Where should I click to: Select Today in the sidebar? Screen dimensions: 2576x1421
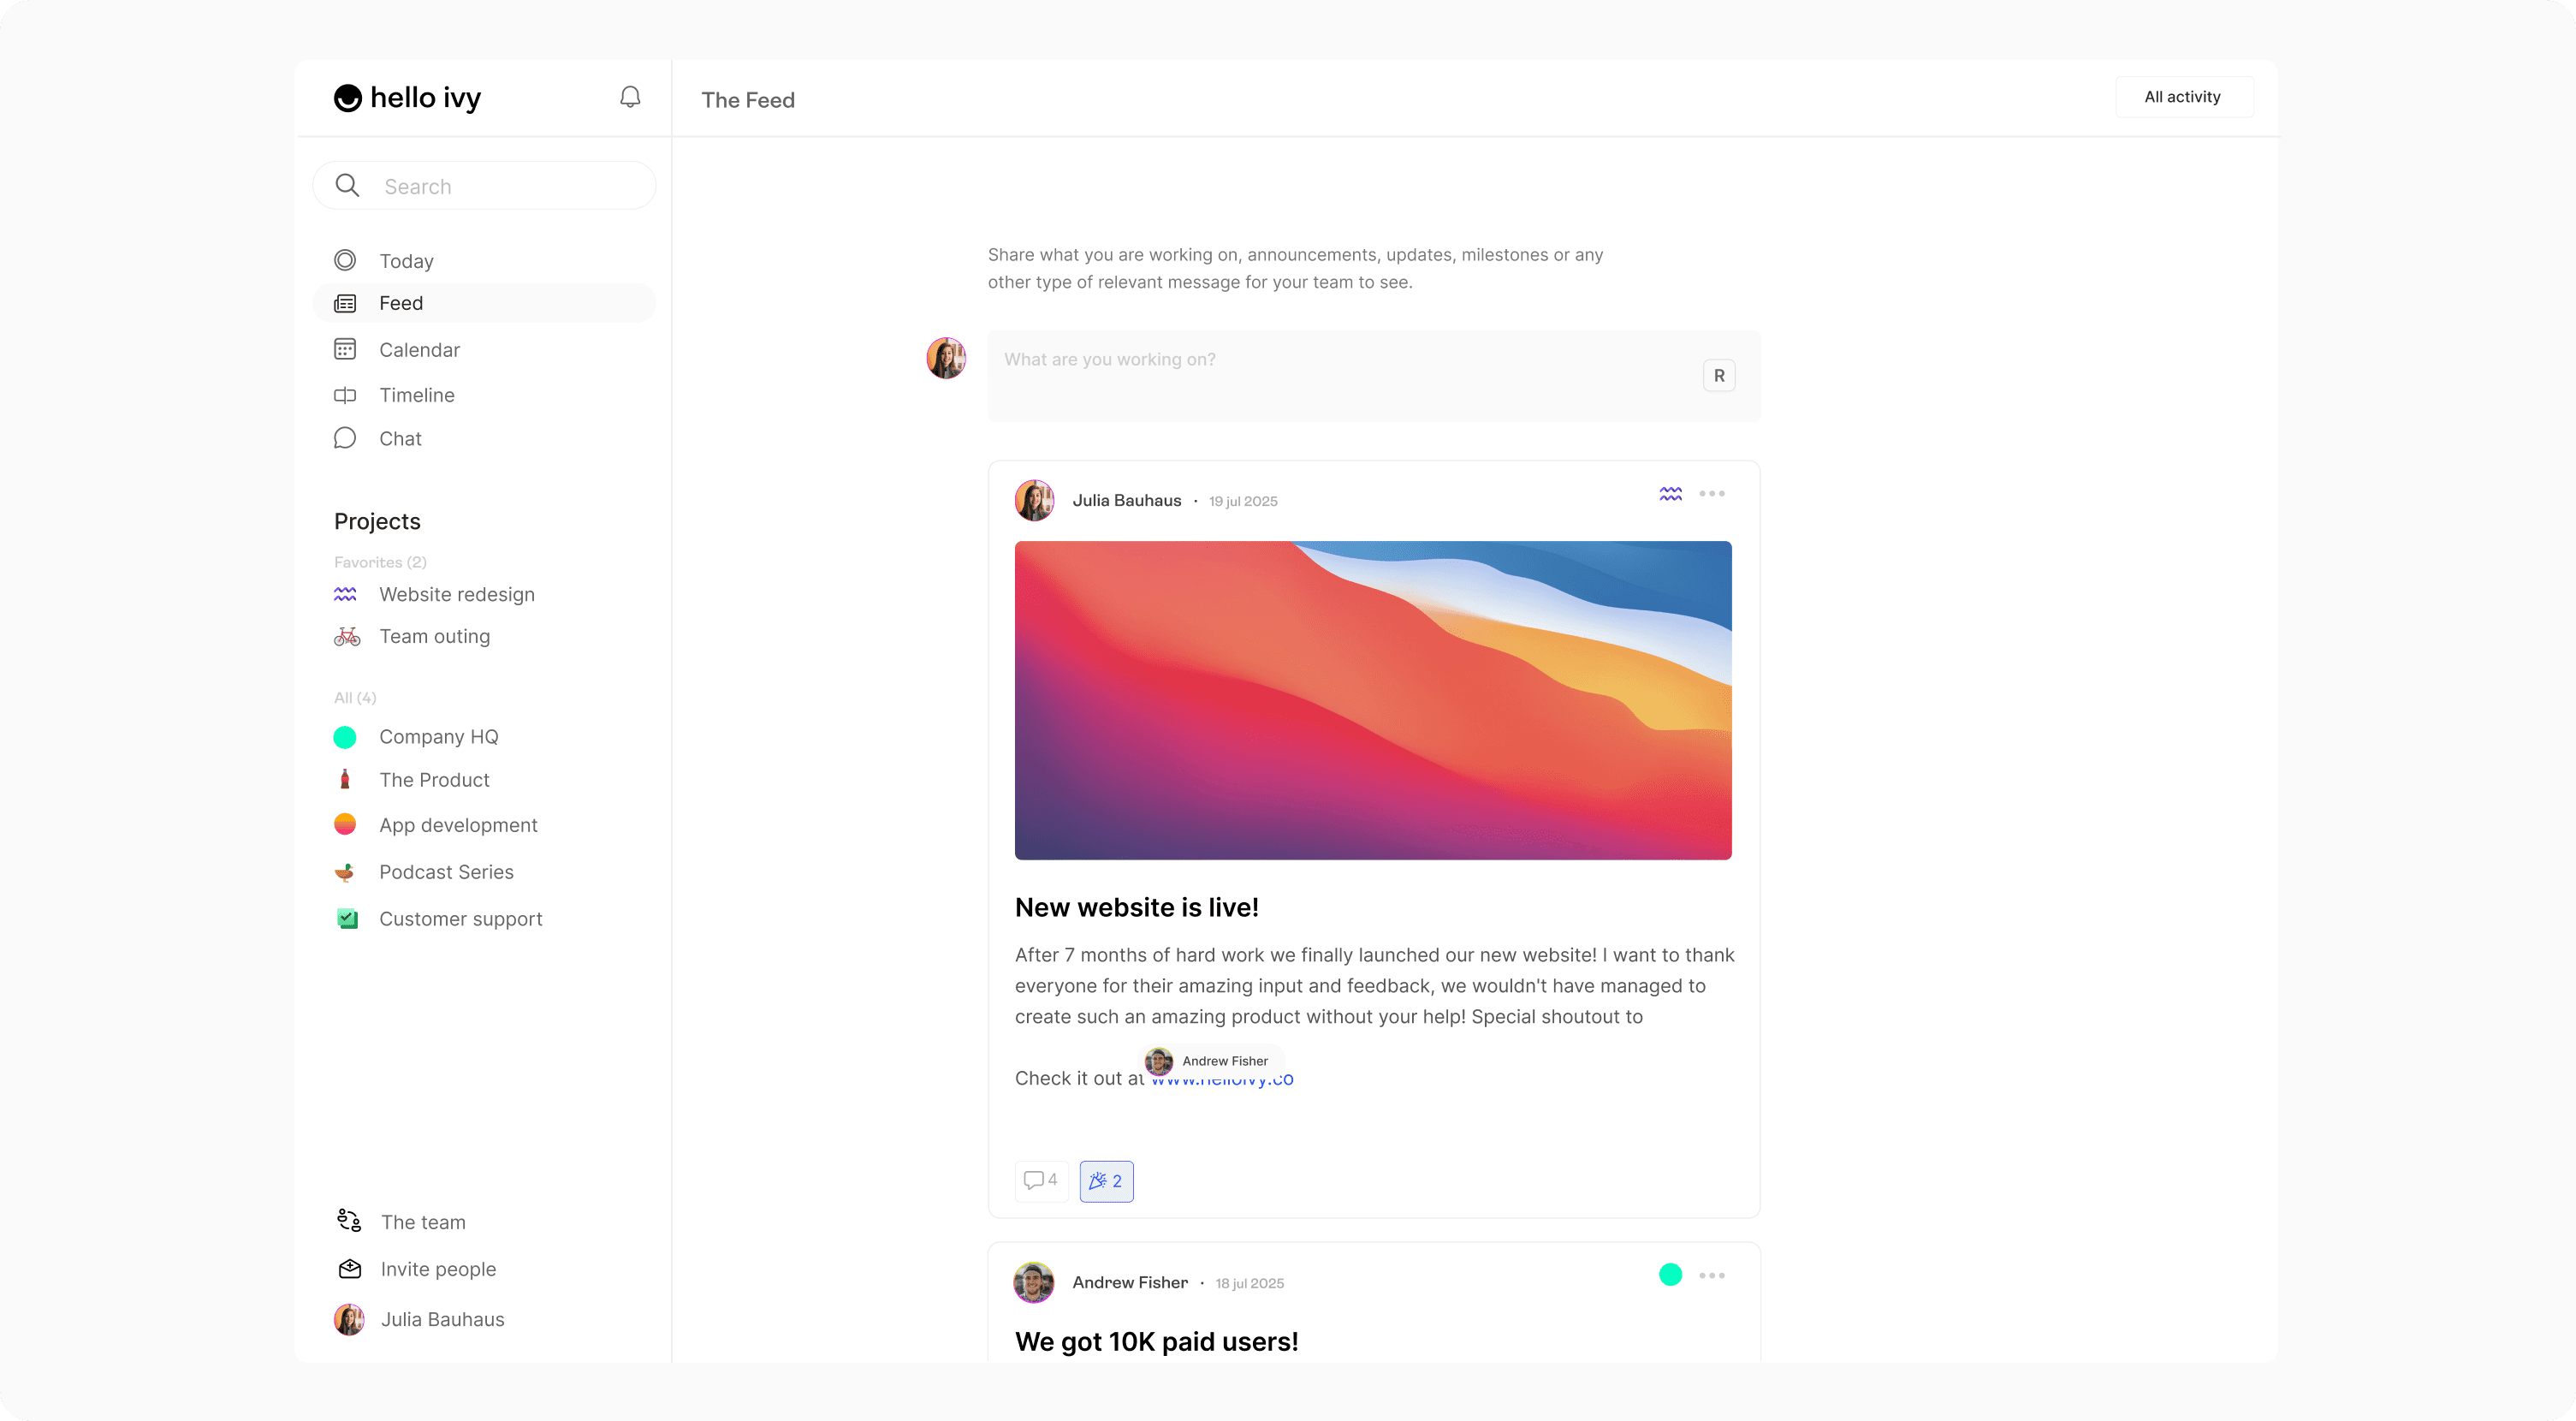point(406,261)
